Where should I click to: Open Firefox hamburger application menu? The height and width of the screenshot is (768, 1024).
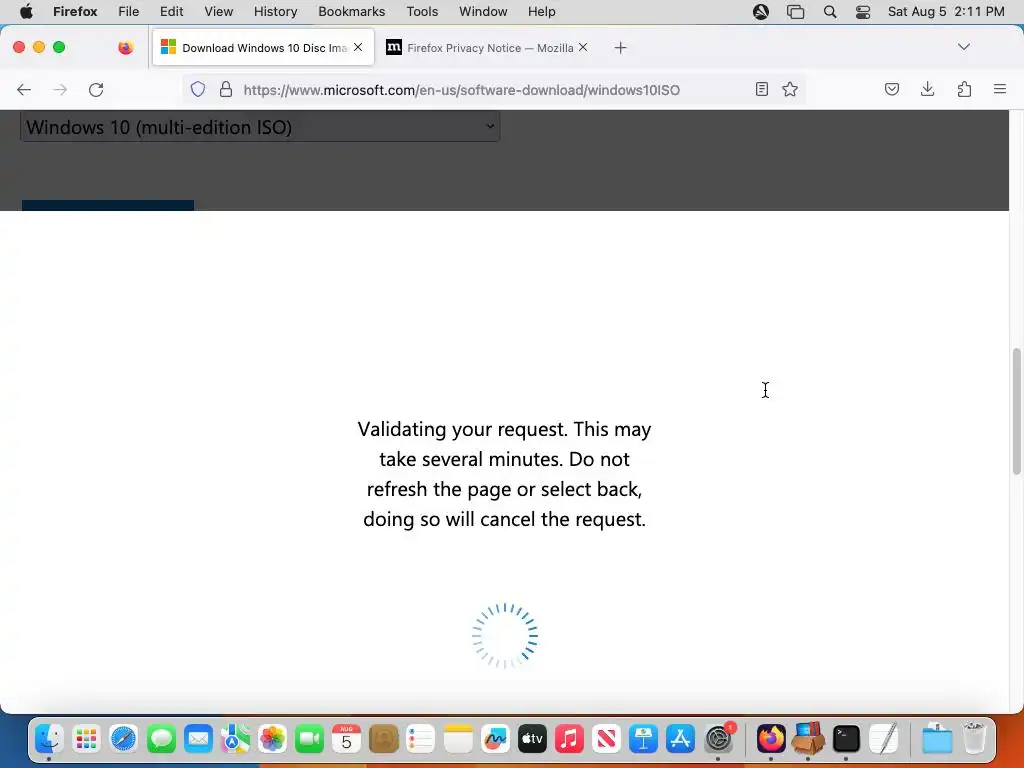point(1000,89)
